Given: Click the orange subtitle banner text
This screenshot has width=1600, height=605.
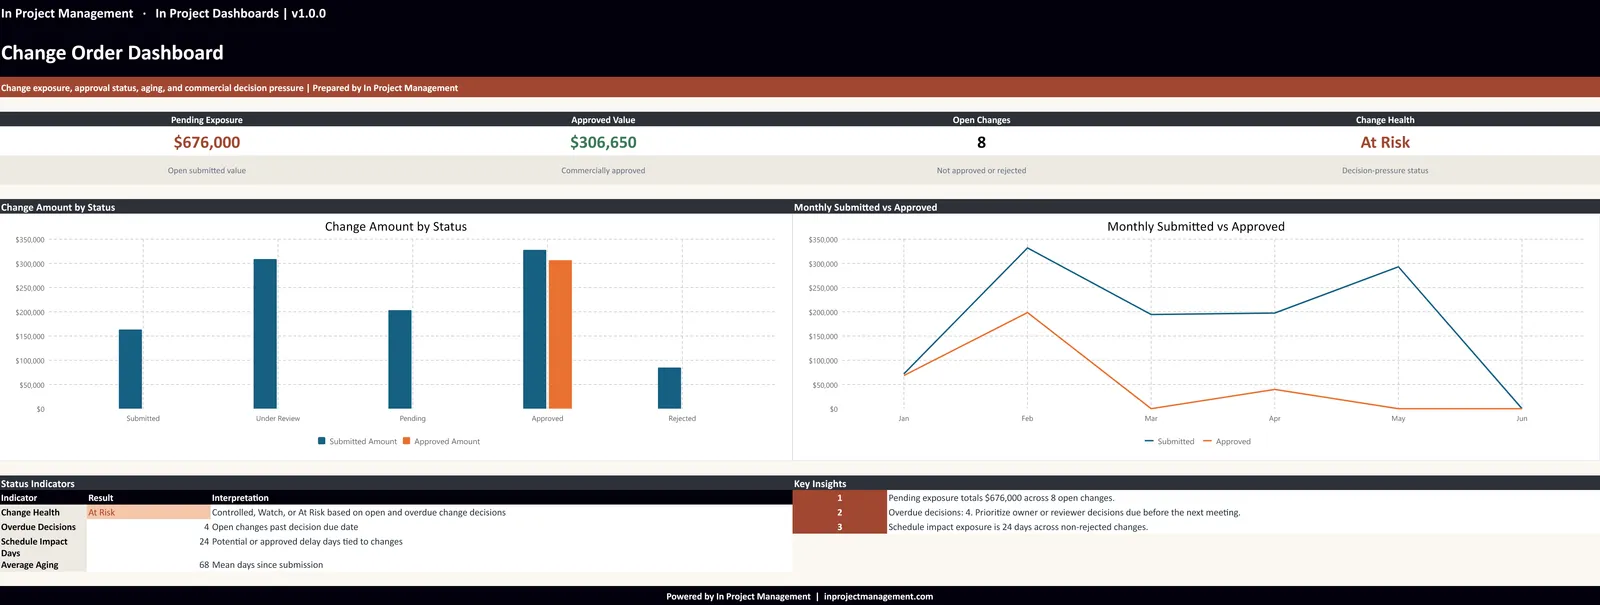Looking at the screenshot, I should click(x=229, y=88).
